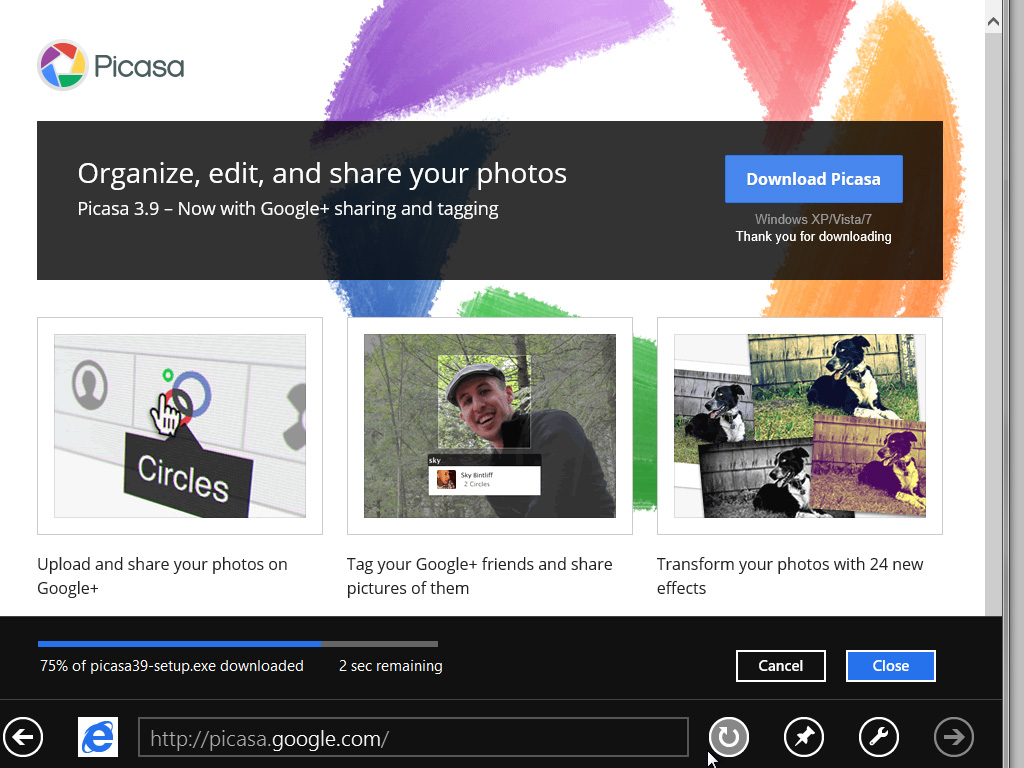1024x768 pixels.
Task: Refresh the Picasa page
Action: tap(728, 737)
